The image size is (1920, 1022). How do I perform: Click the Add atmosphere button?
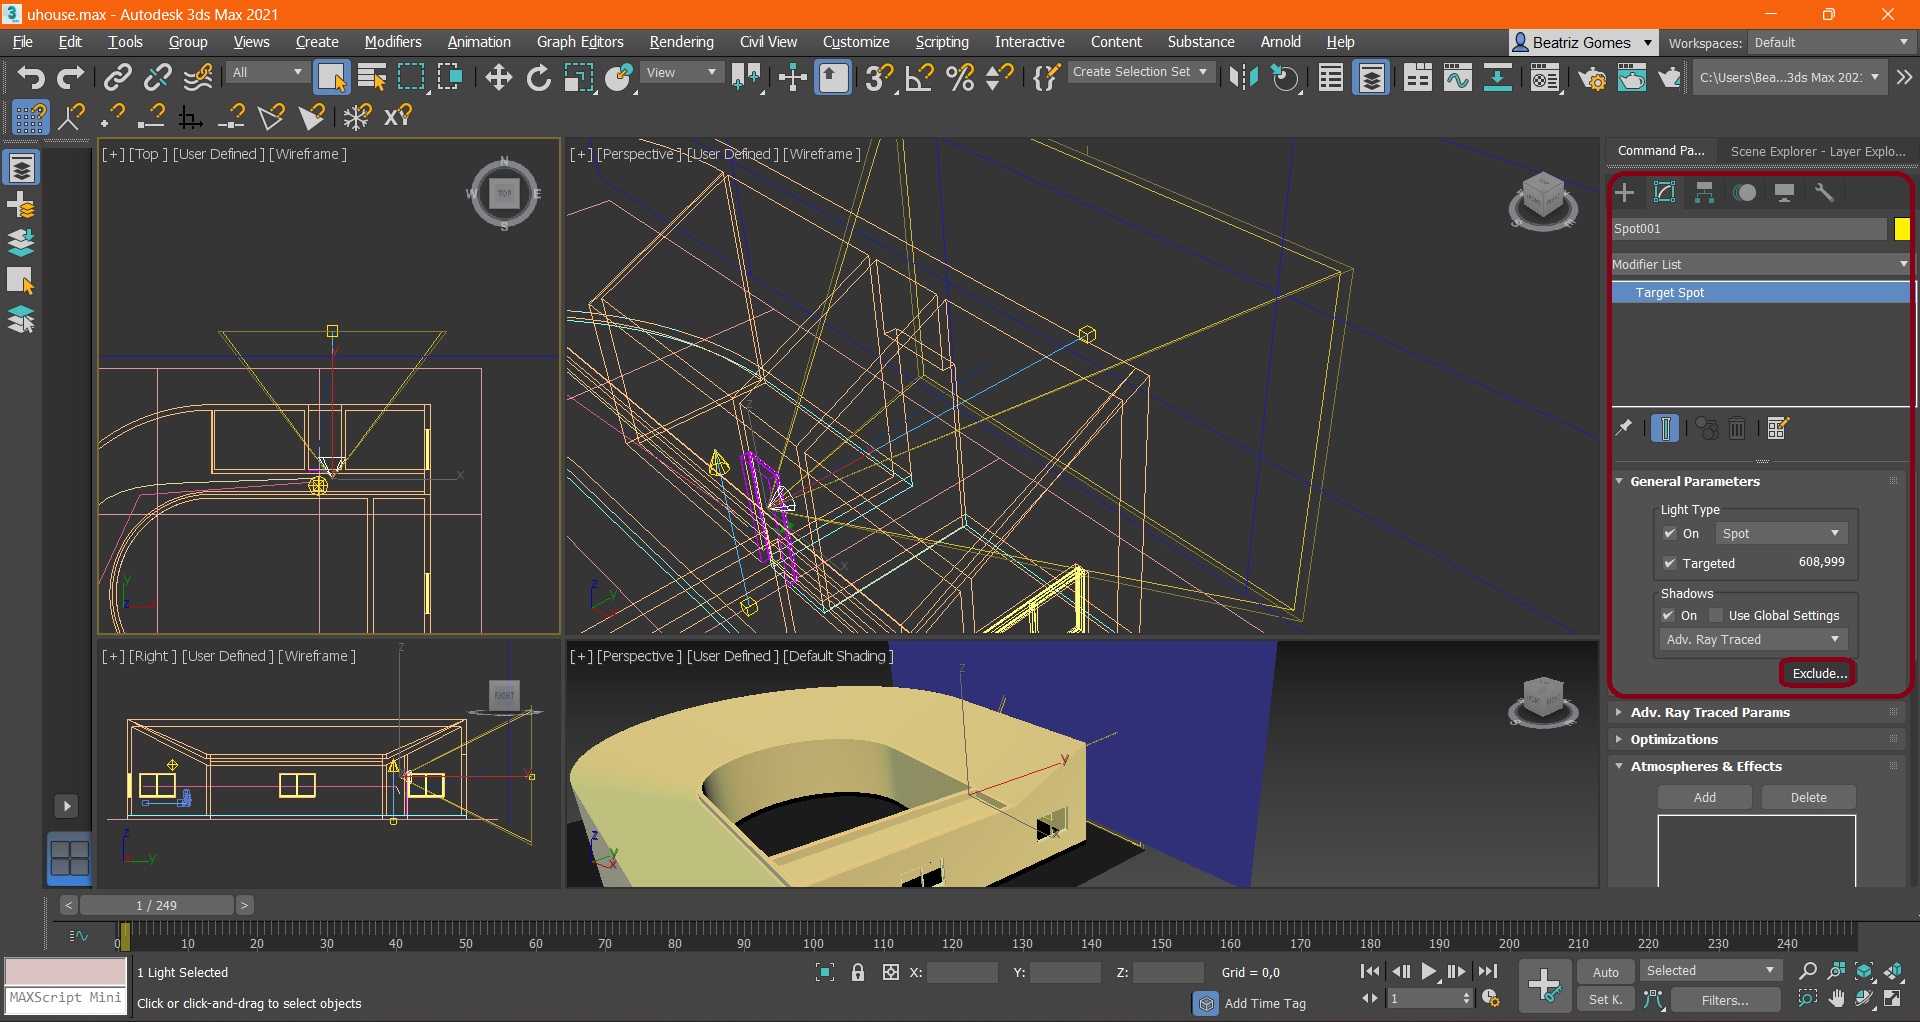click(1705, 797)
